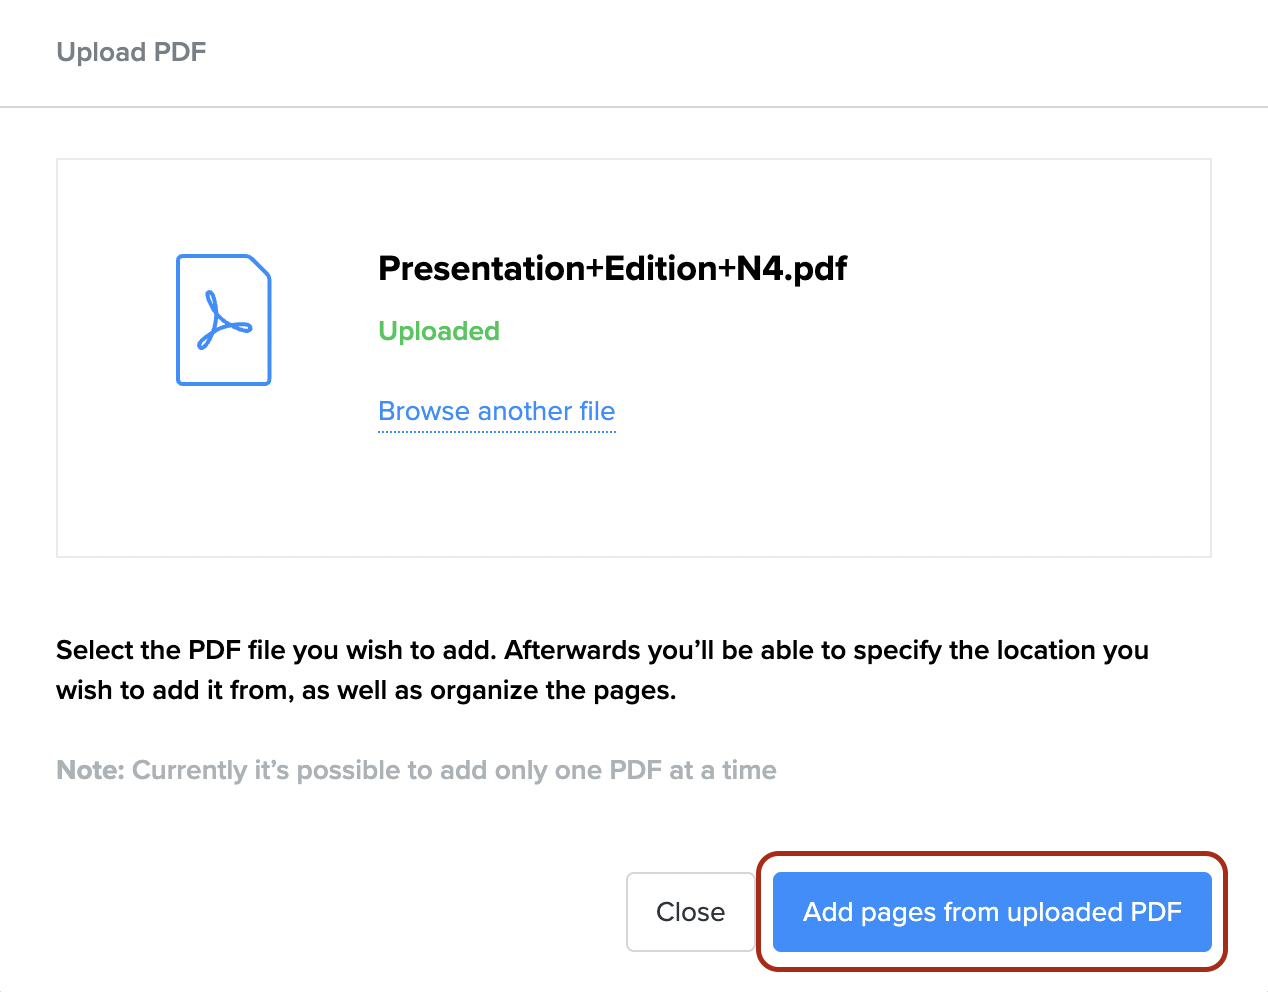The width and height of the screenshot is (1268, 992).
Task: Click the folded corner of the PDF icon
Action: click(x=259, y=267)
